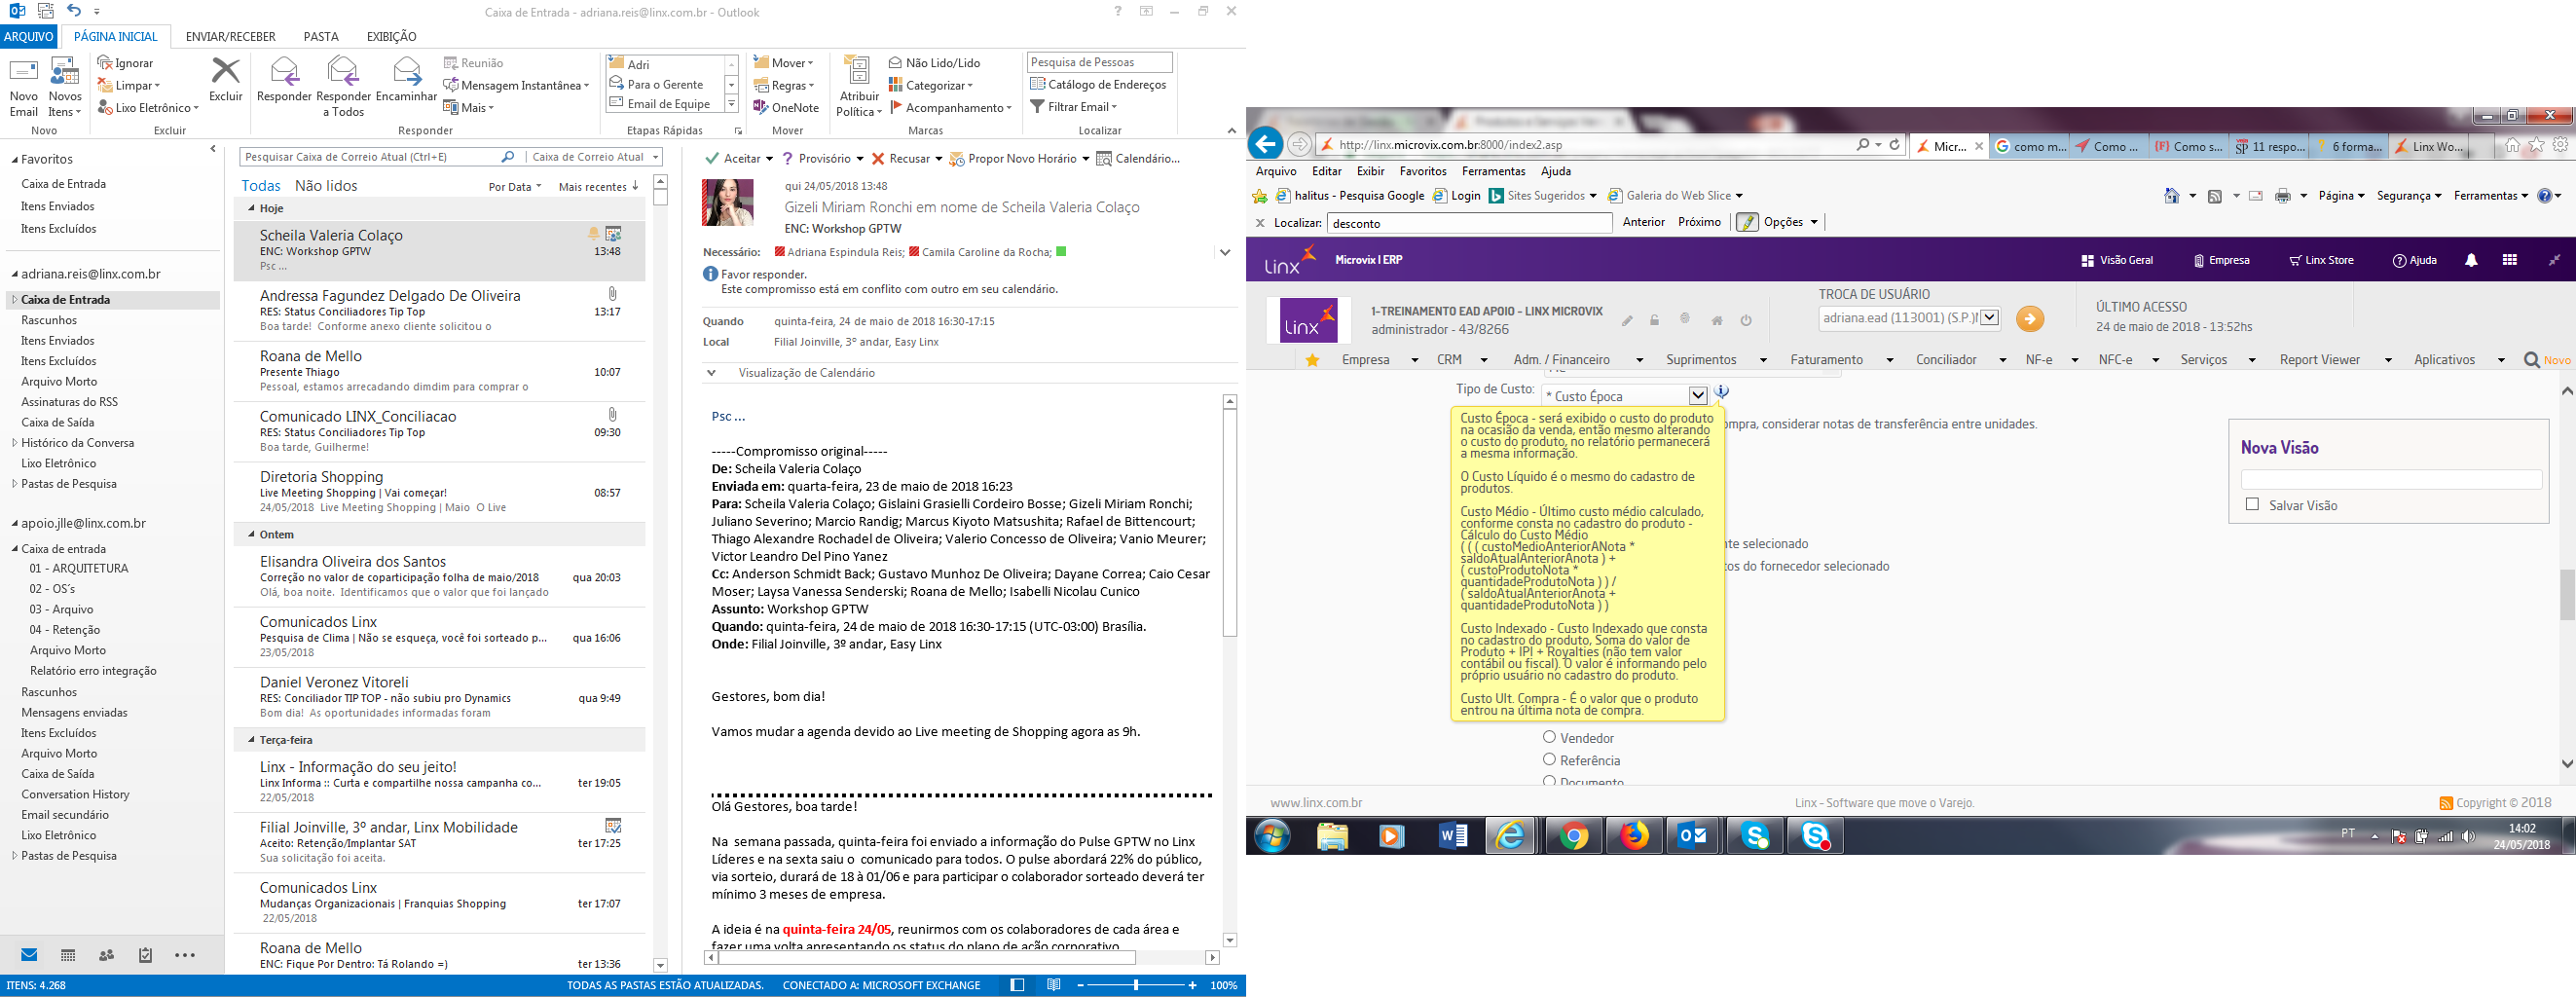Click Encaminhar forward icon in ribbon
This screenshot has width=2576, height=997.
406,80
